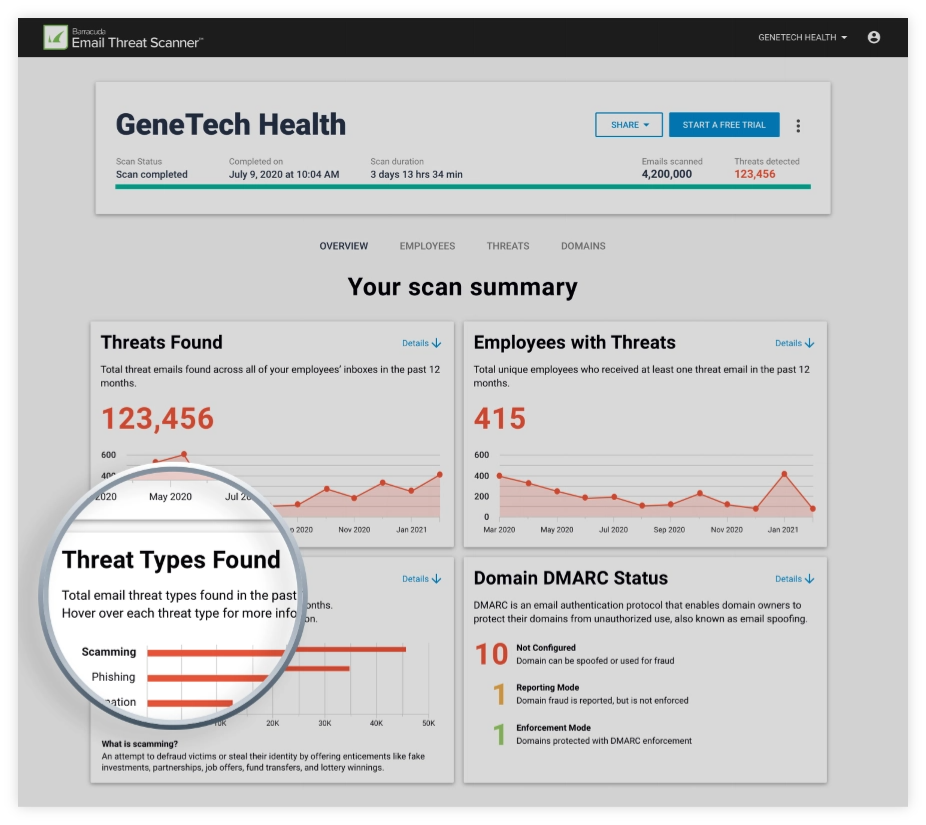This screenshot has height=825, width=926.
Task: Click the green scan progress bar
Action: point(463,187)
